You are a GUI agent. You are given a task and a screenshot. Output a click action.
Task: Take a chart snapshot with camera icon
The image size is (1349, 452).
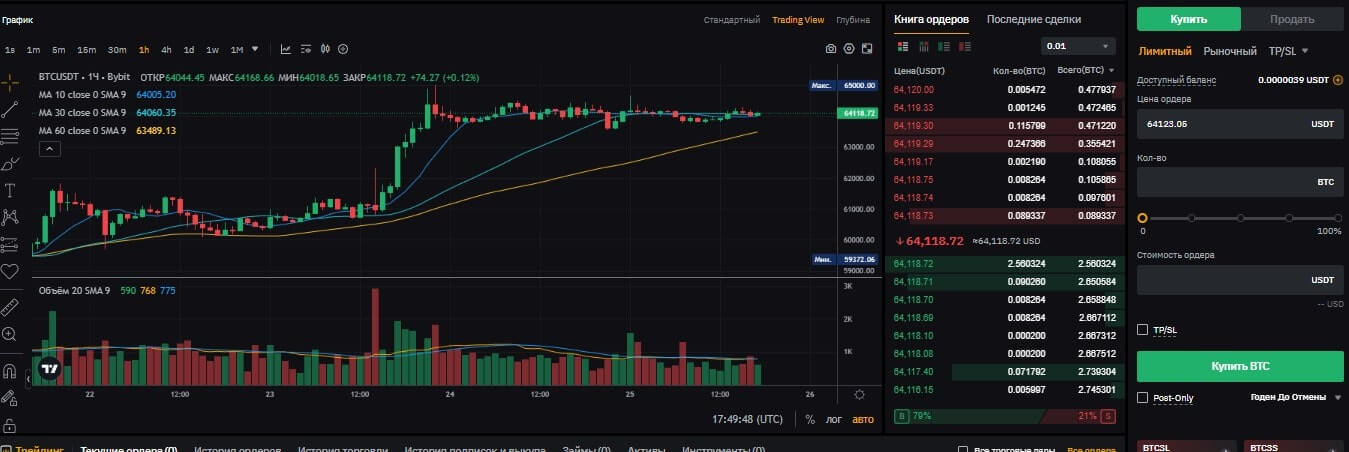coord(830,48)
